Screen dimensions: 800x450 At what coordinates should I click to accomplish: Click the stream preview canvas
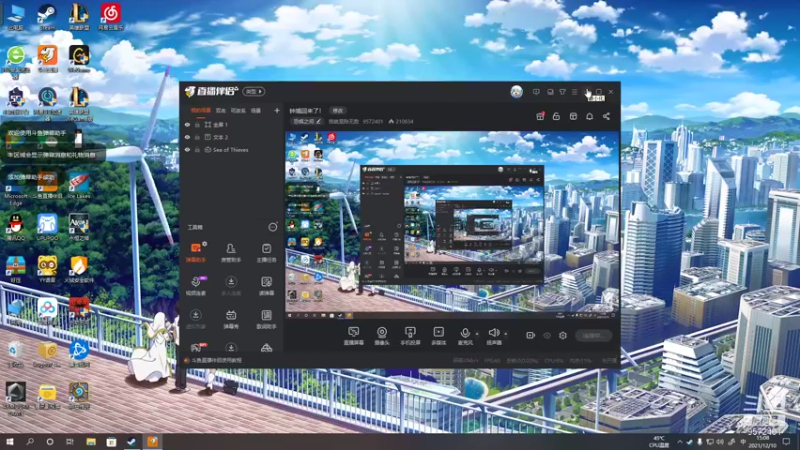pyautogui.click(x=452, y=225)
